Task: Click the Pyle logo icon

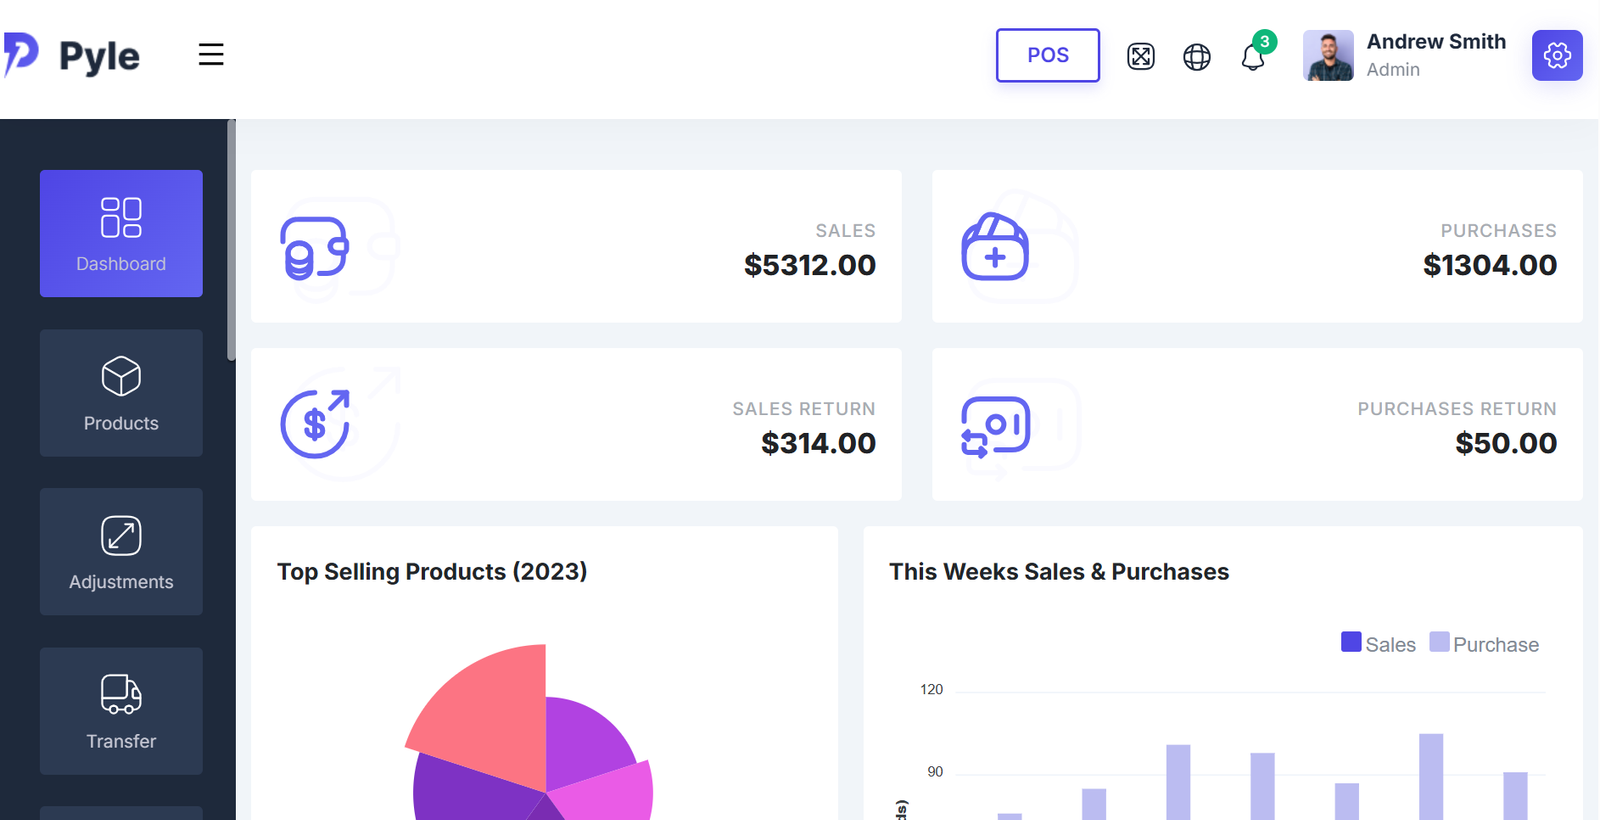Action: coord(21,54)
